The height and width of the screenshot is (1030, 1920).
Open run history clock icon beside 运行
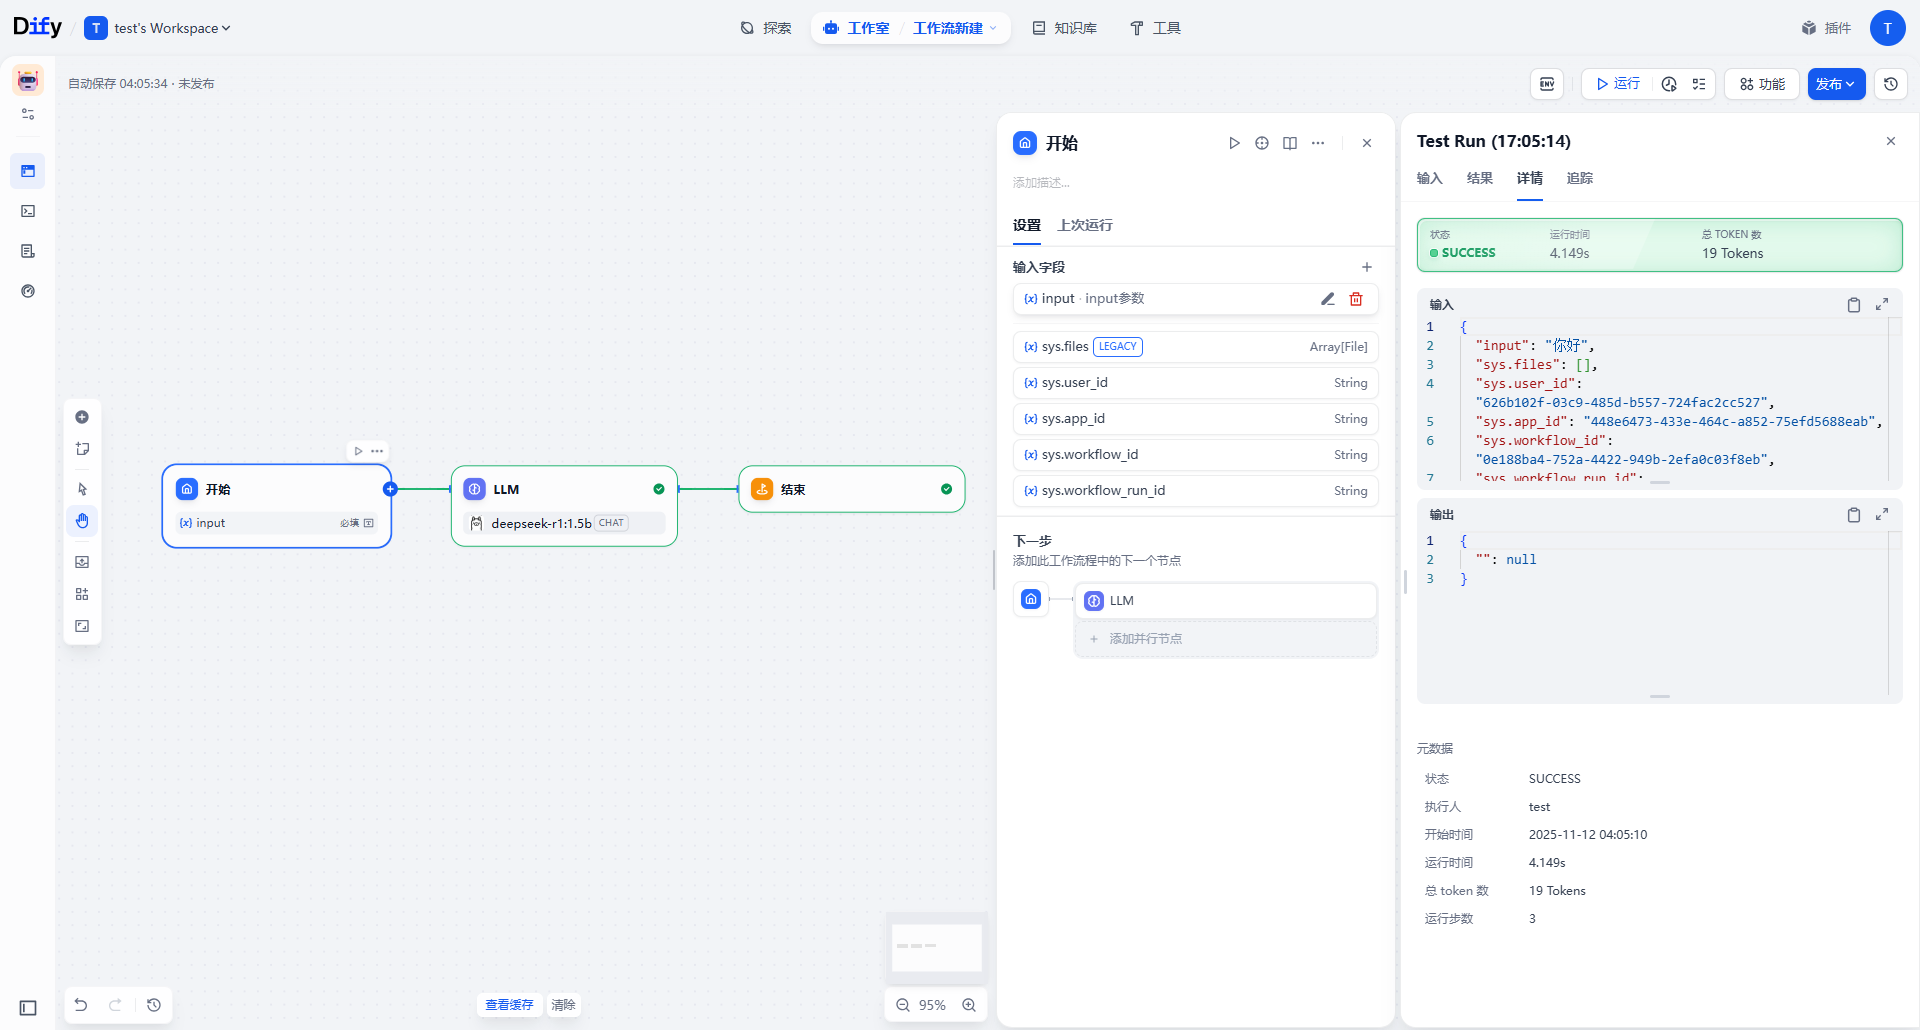coord(1669,84)
